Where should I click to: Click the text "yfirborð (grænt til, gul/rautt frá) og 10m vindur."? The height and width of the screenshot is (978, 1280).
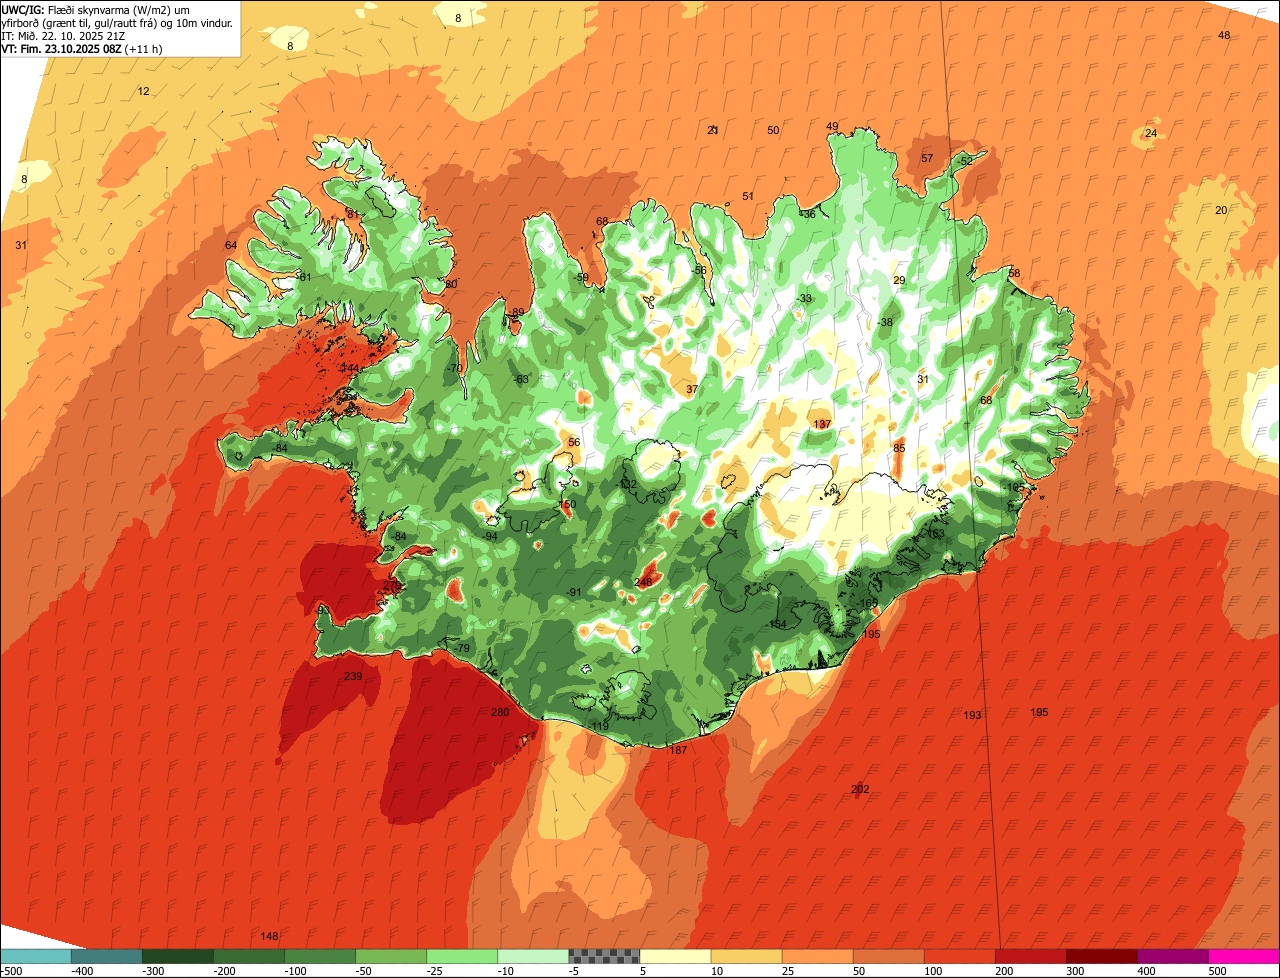coord(117,22)
